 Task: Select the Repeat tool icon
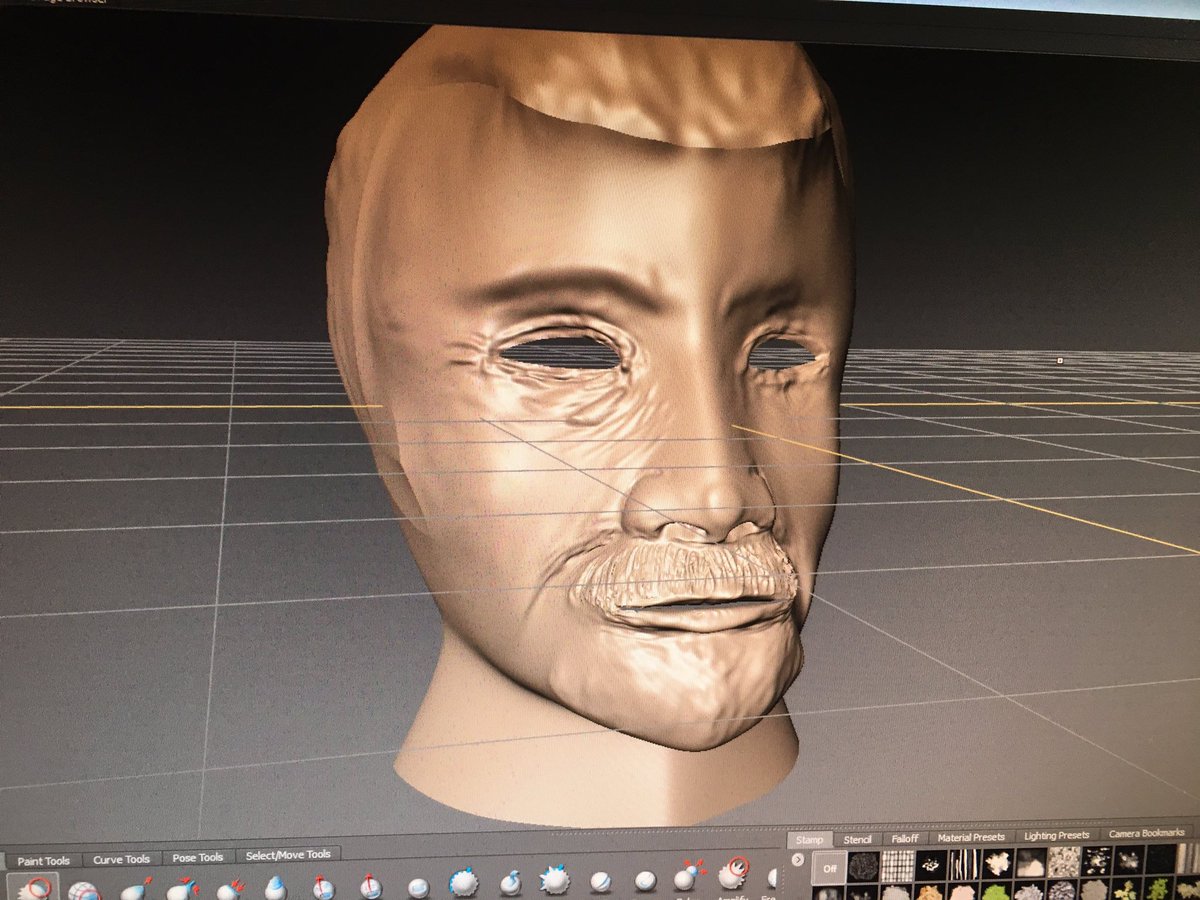(x=370, y=886)
